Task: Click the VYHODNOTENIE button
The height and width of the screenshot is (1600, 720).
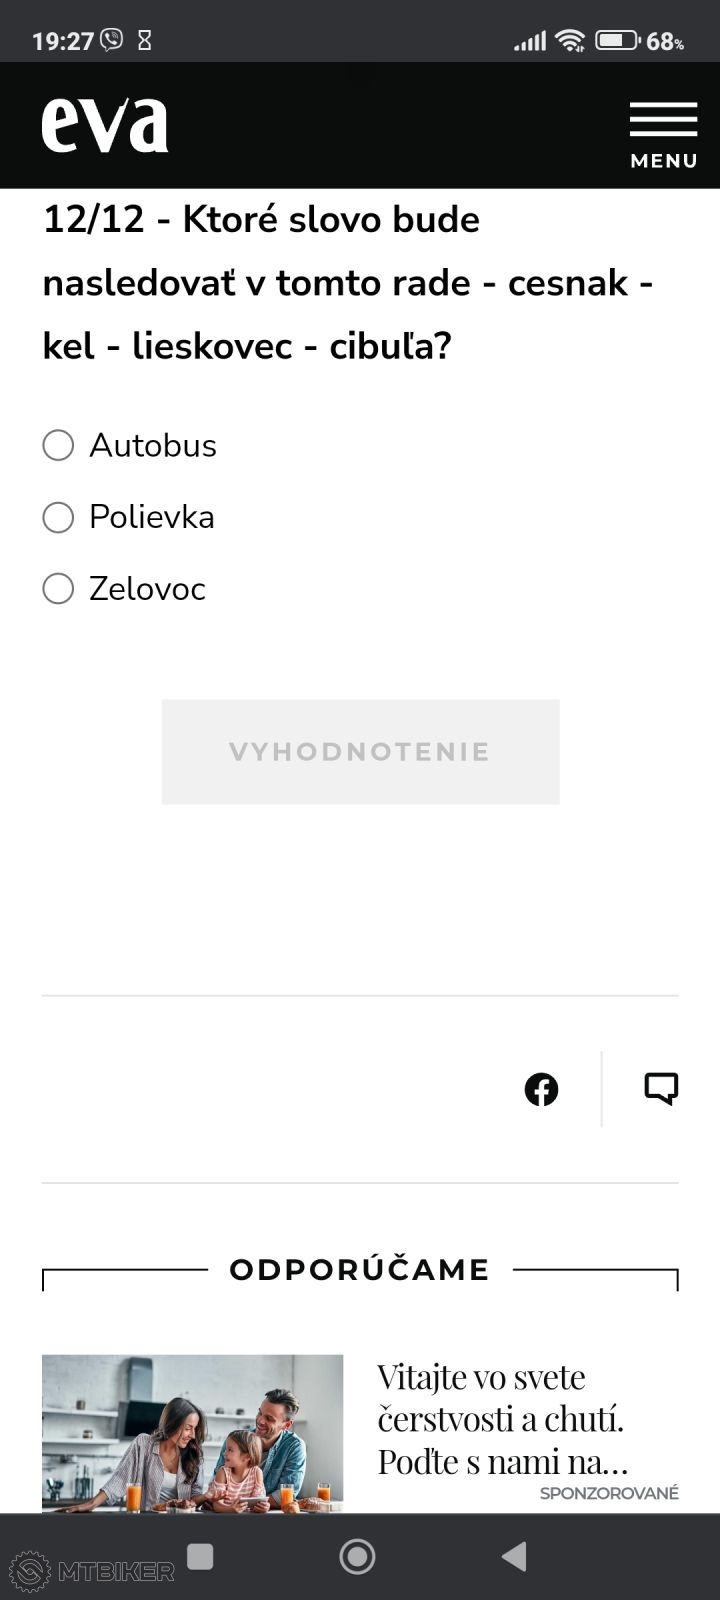Action: click(360, 752)
